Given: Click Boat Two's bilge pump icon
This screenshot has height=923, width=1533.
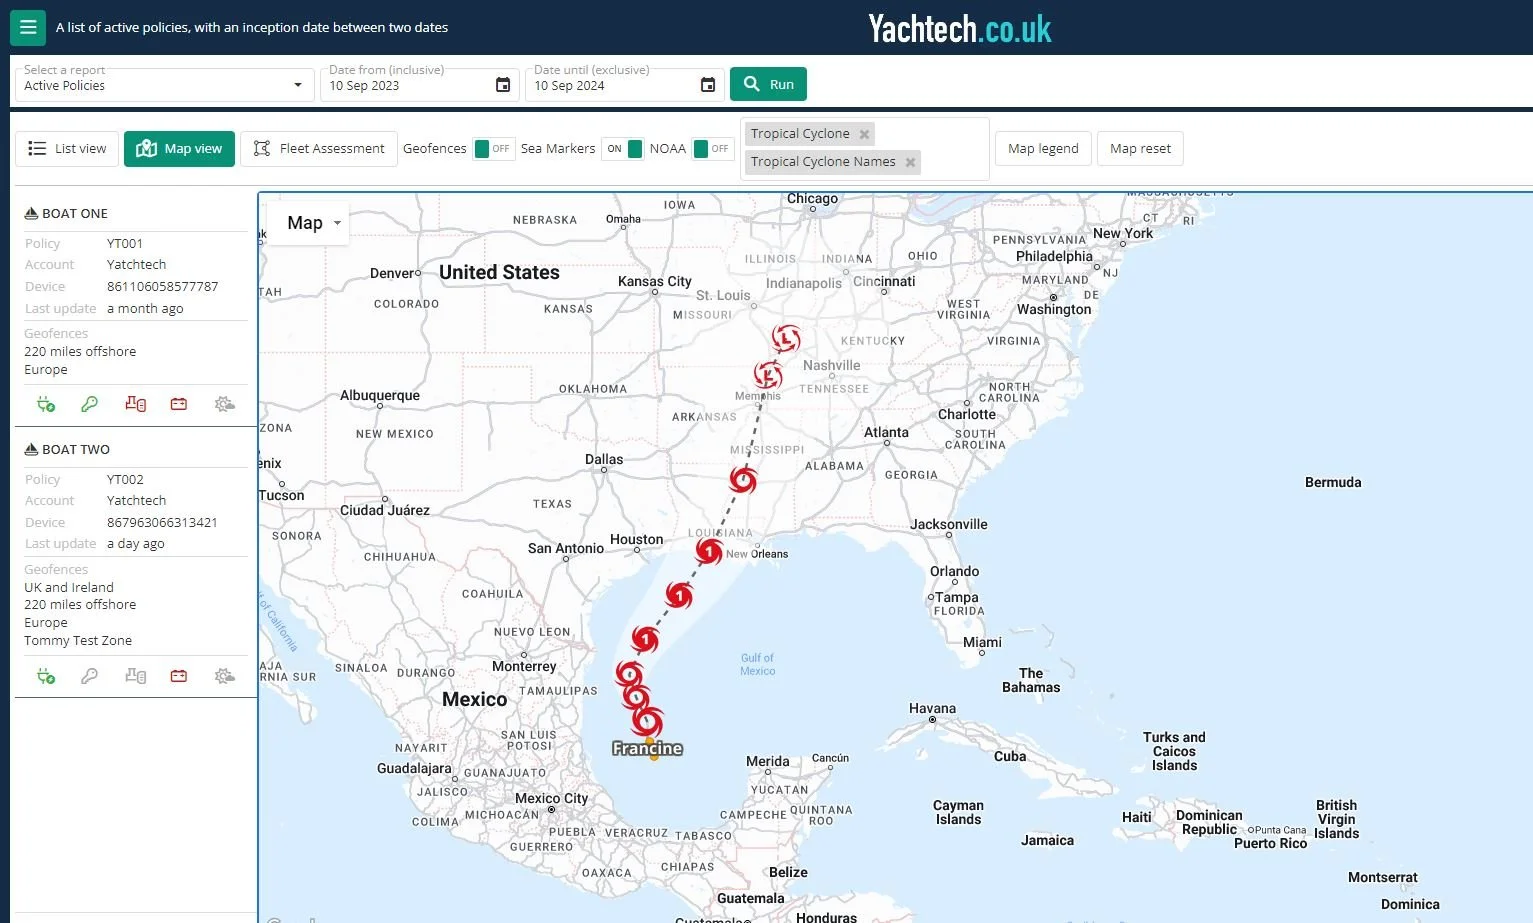Looking at the screenshot, I should coord(135,676).
